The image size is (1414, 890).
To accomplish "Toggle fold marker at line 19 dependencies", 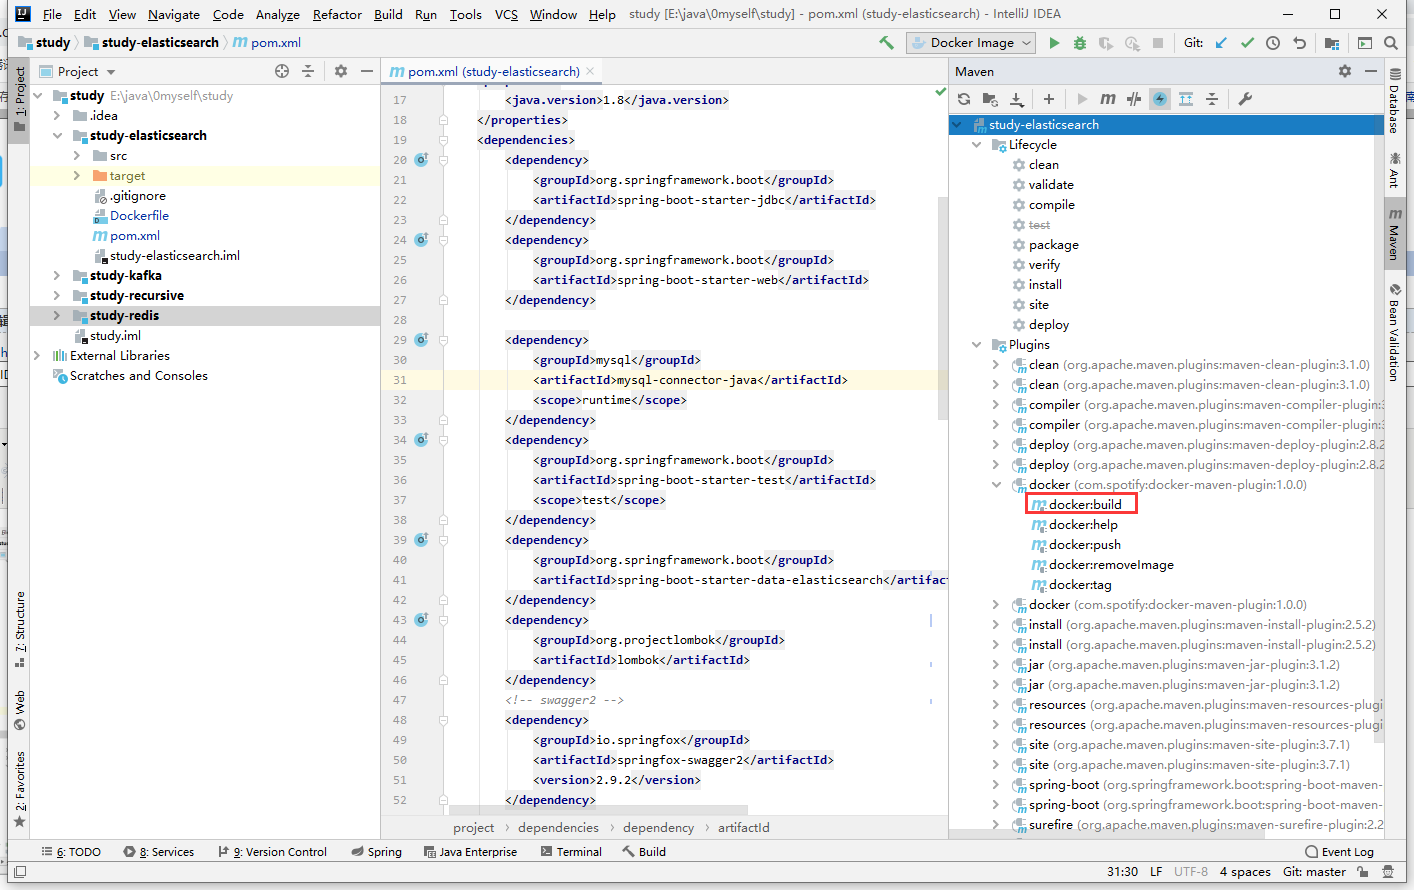I will pos(443,140).
